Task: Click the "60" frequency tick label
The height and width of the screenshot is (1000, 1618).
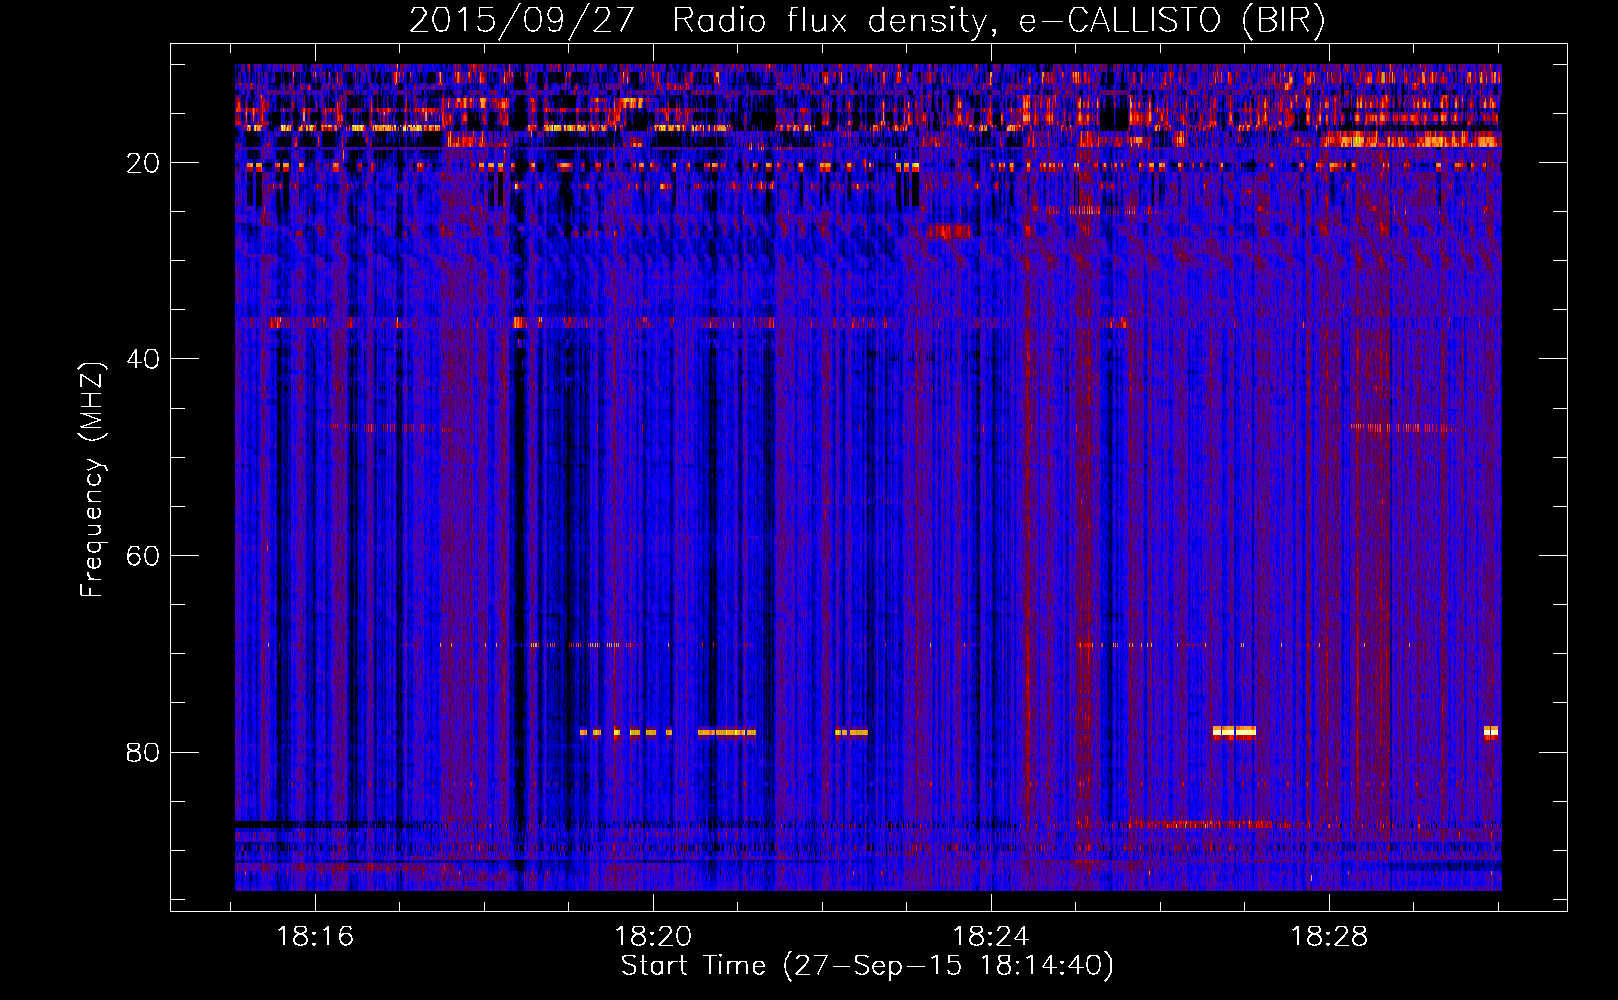Action: pyautogui.click(x=143, y=556)
